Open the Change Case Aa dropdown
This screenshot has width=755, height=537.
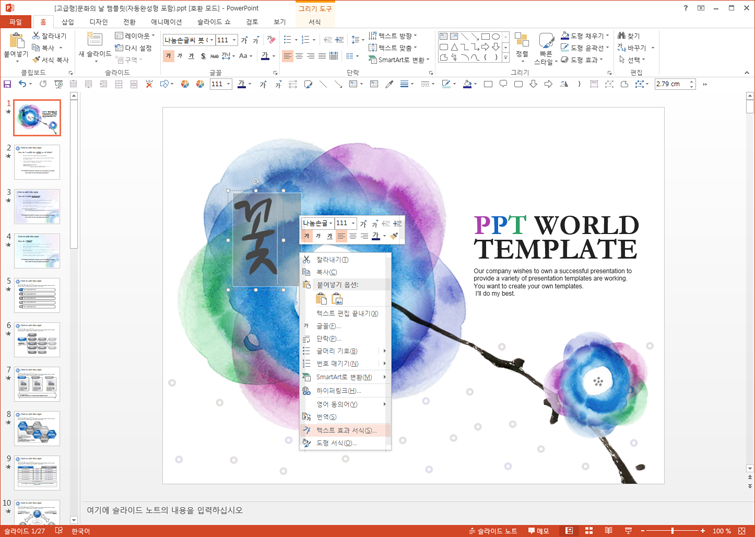[245, 56]
